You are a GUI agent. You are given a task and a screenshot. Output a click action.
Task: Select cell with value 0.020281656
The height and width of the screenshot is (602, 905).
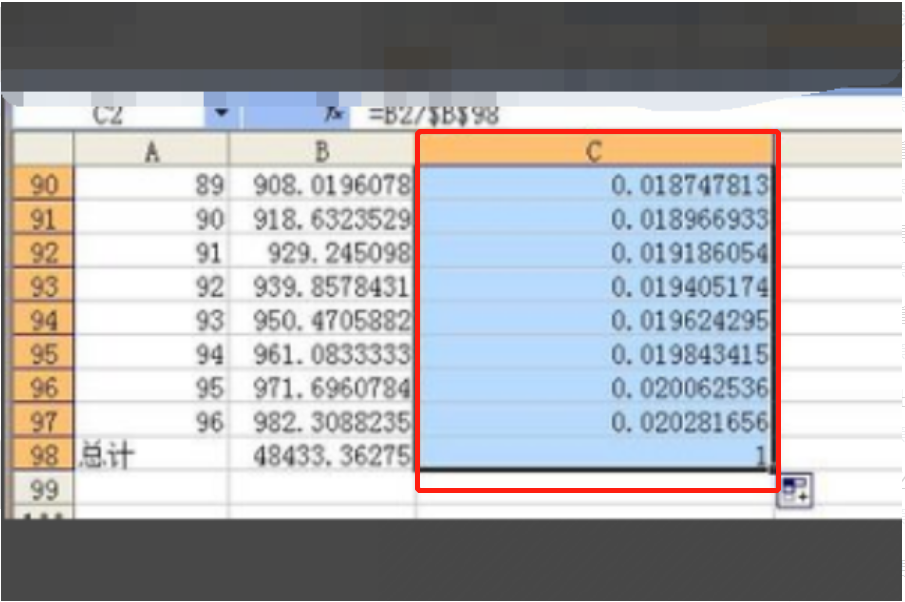[x=595, y=422]
